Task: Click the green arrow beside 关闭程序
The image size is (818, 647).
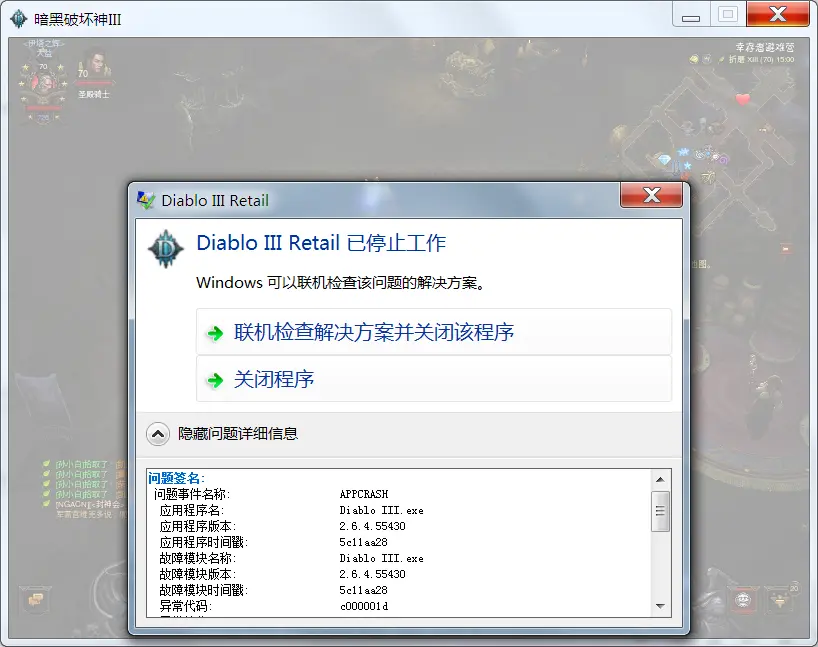Action: point(215,380)
